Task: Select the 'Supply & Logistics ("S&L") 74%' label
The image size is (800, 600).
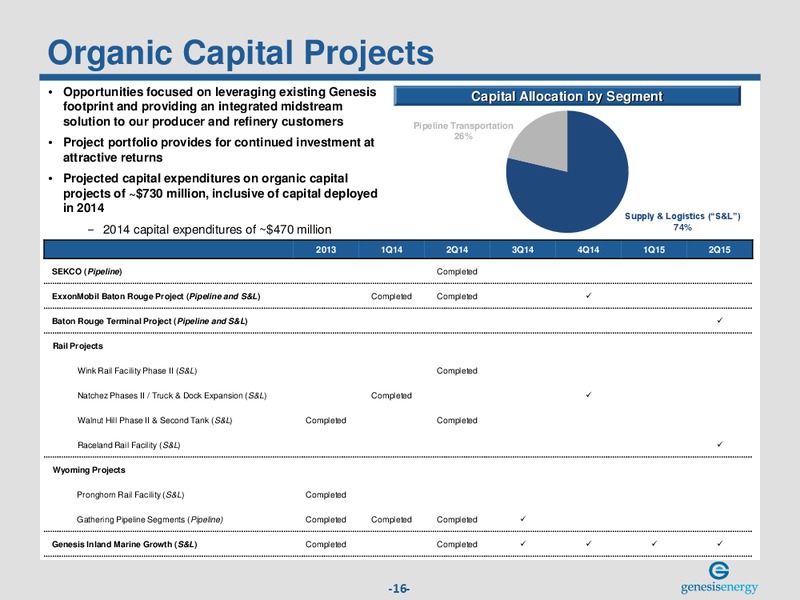Action: (682, 221)
